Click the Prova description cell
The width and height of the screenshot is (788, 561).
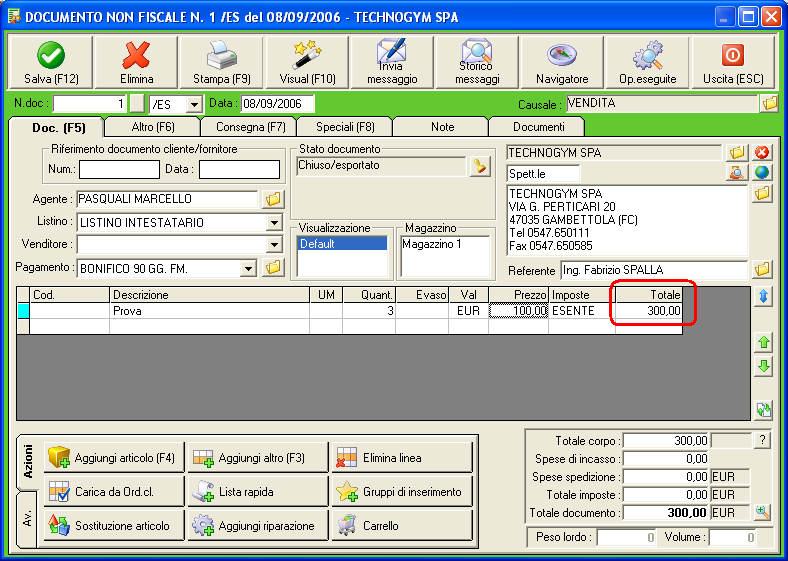[x=210, y=311]
